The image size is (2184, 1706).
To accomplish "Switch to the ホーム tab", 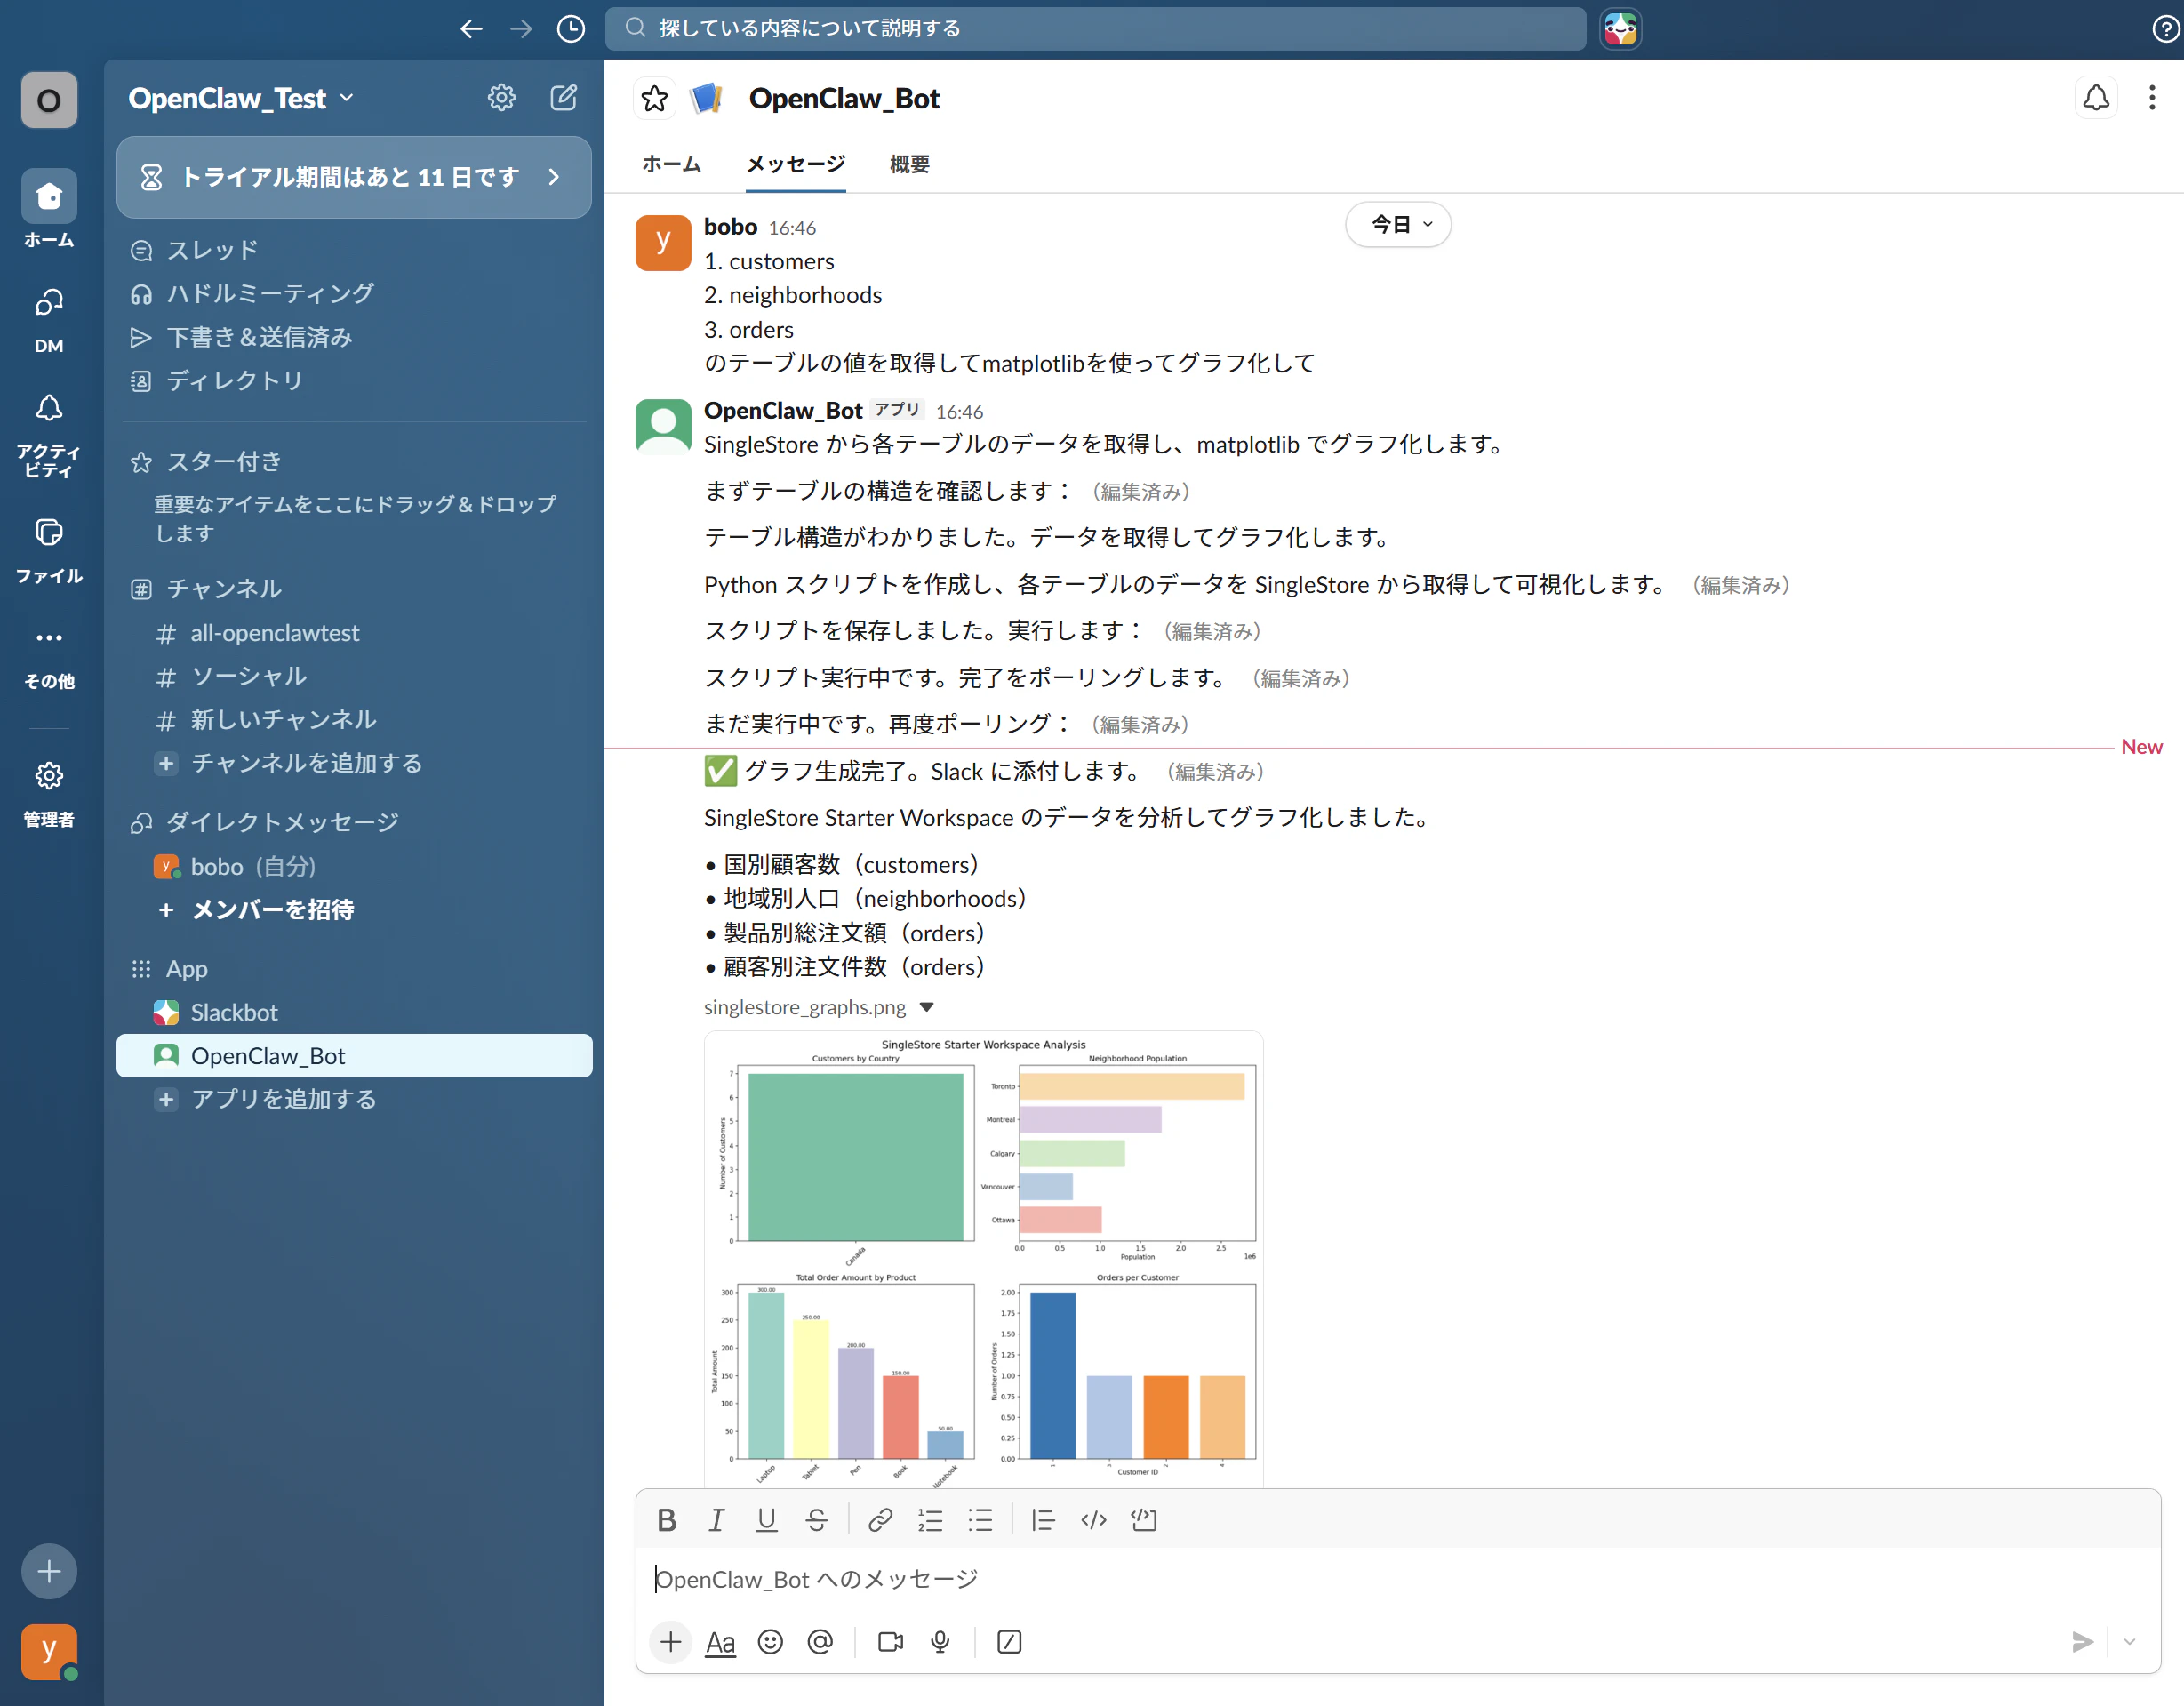I will click(x=671, y=164).
